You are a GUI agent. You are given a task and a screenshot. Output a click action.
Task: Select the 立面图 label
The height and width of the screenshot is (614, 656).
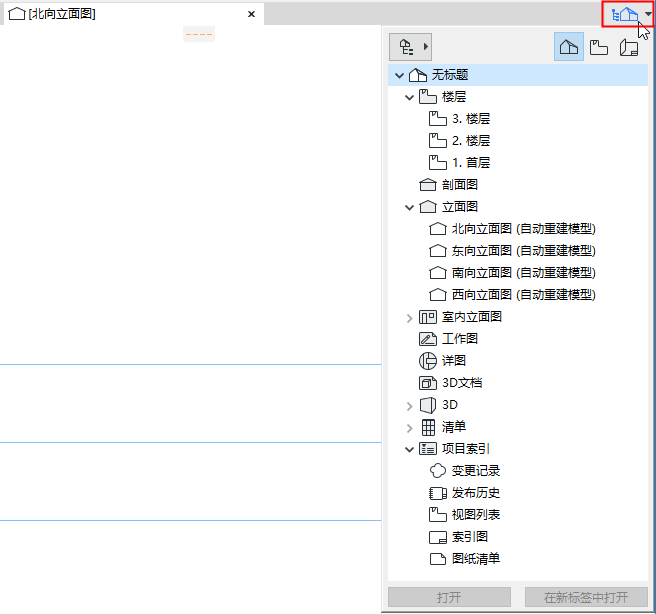pos(460,207)
